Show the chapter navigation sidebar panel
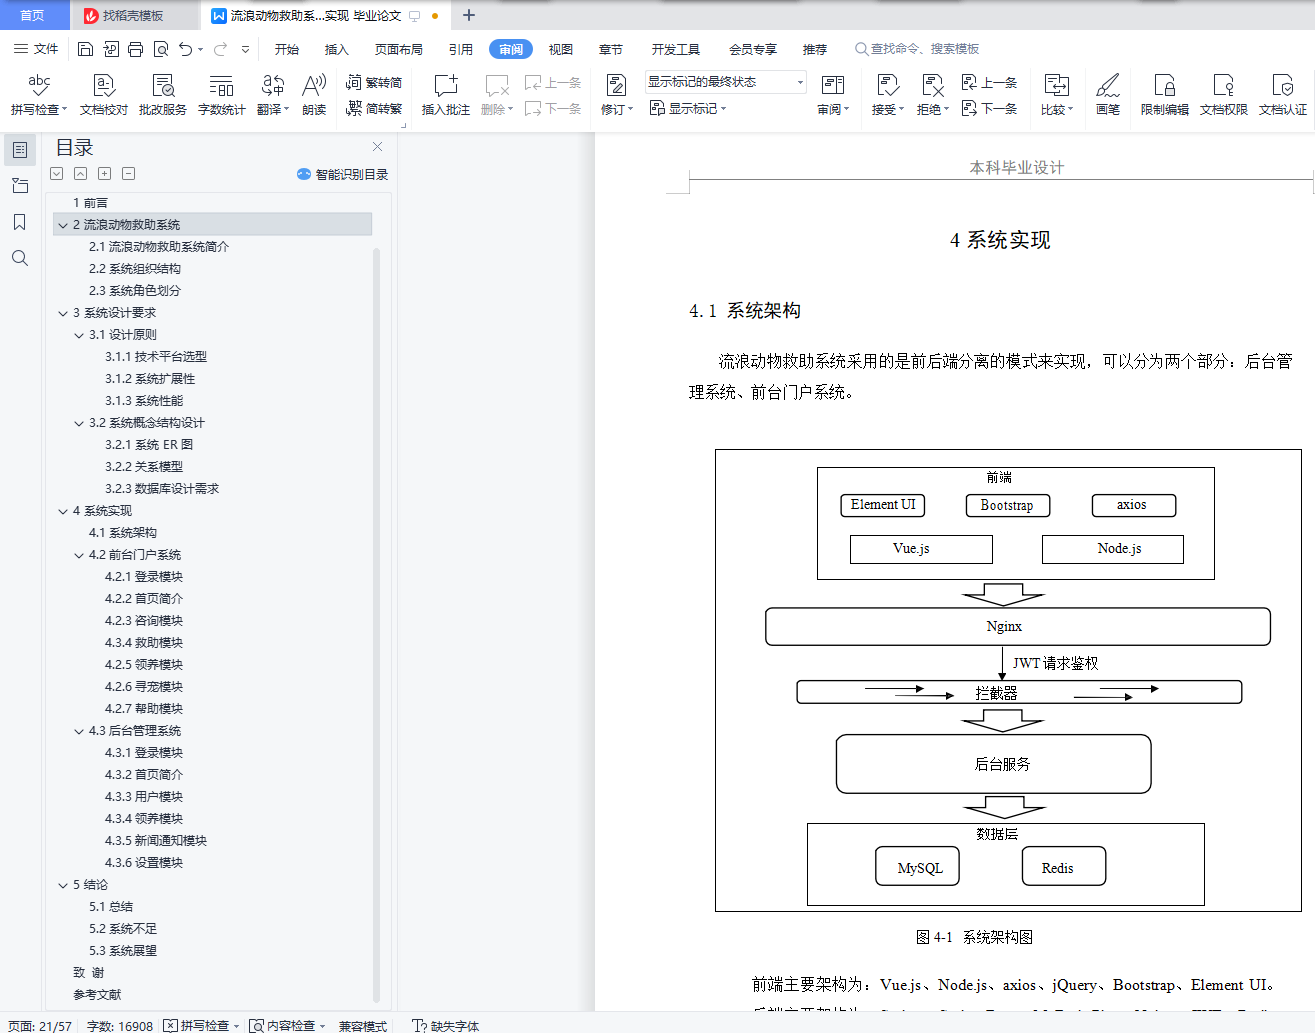The width and height of the screenshot is (1315, 1033). coord(20,186)
